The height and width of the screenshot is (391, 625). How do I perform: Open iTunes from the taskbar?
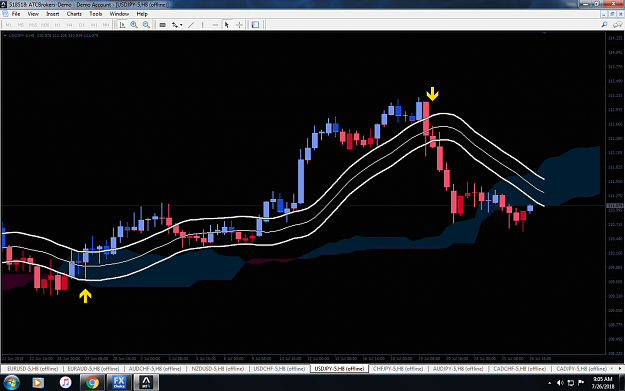pos(65,383)
